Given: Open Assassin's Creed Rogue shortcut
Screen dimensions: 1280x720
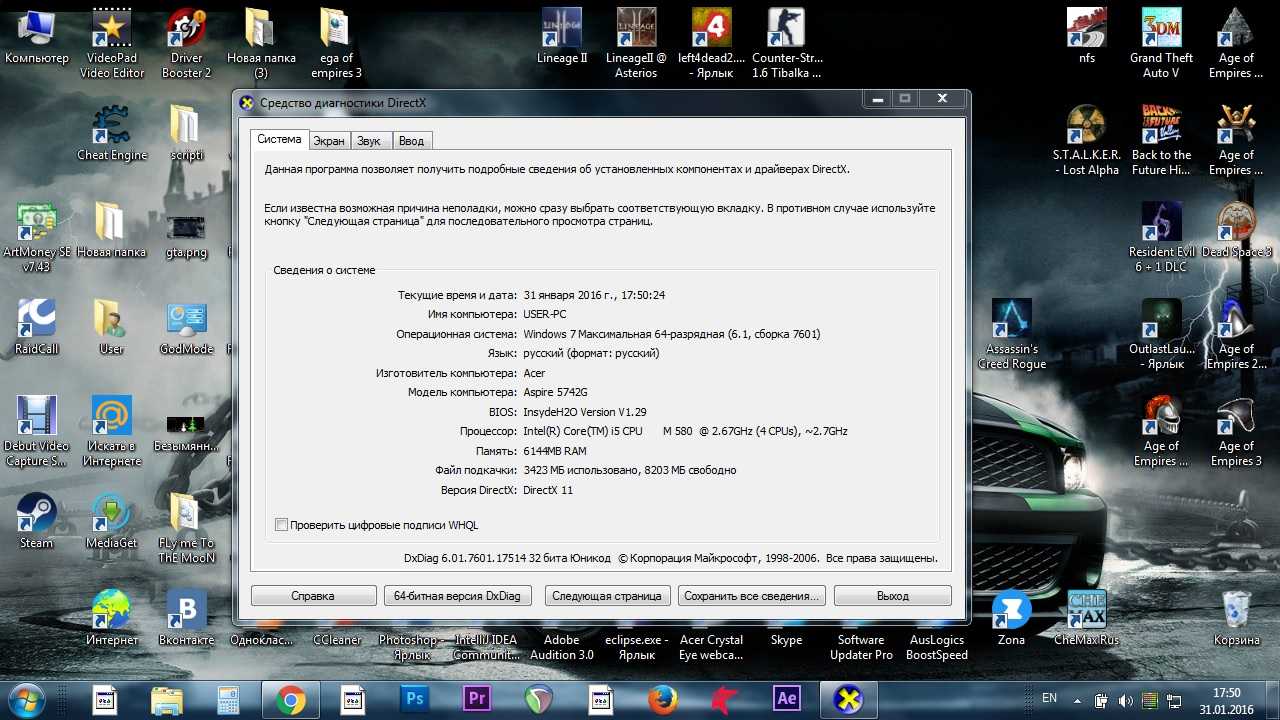Looking at the screenshot, I should point(1012,334).
